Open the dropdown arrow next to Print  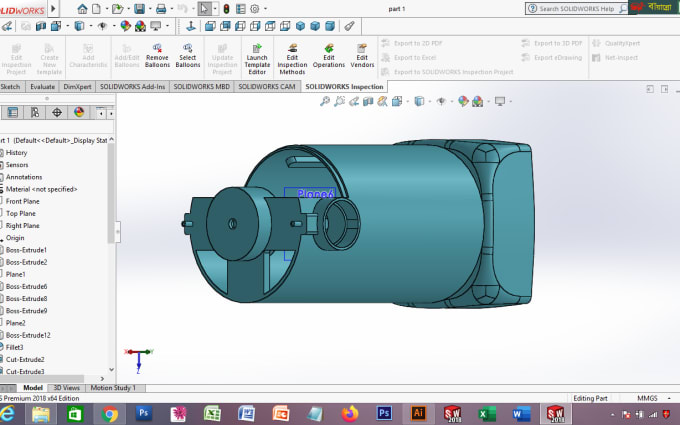coord(172,9)
